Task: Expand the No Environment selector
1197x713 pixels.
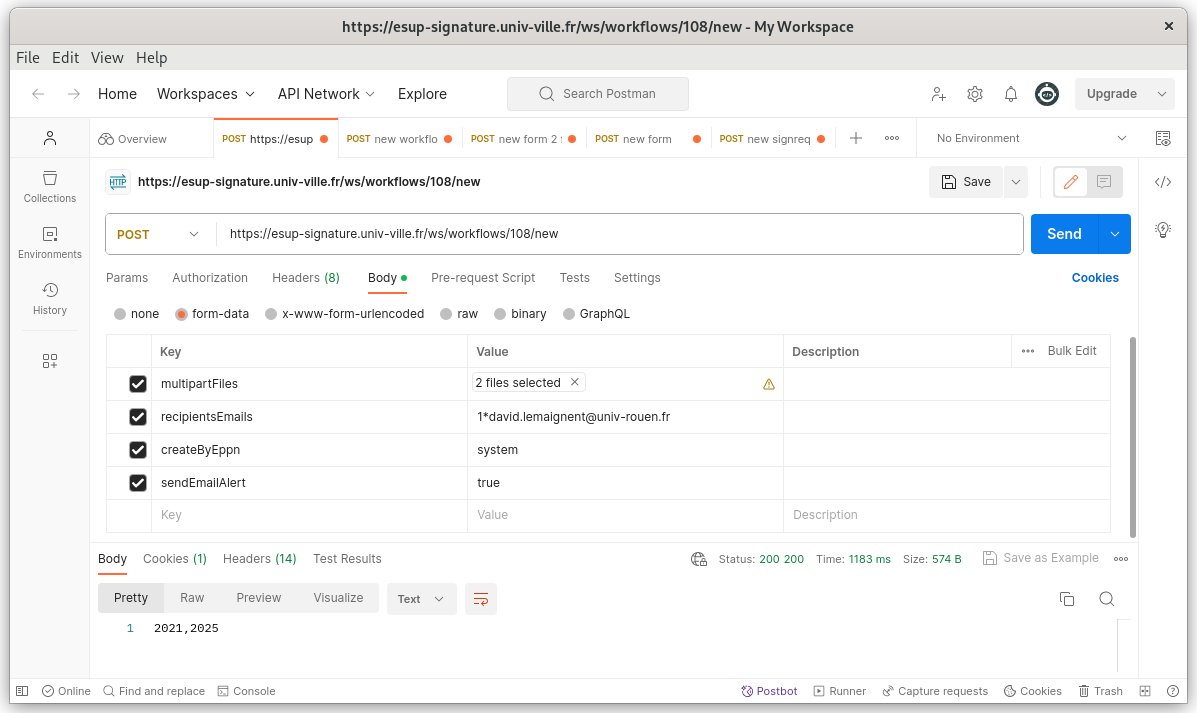Action: pos(1030,138)
